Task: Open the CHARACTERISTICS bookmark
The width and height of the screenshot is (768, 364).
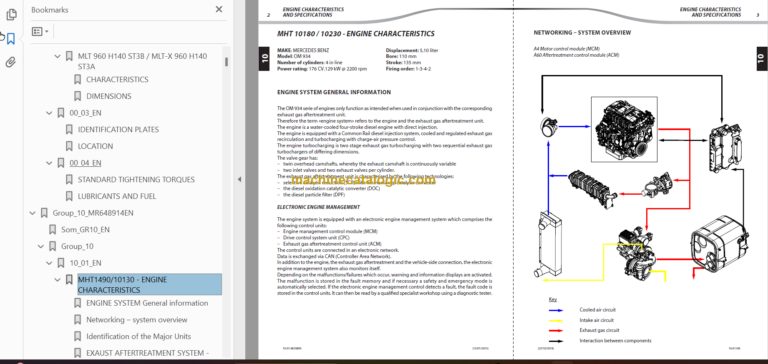Action: point(117,79)
